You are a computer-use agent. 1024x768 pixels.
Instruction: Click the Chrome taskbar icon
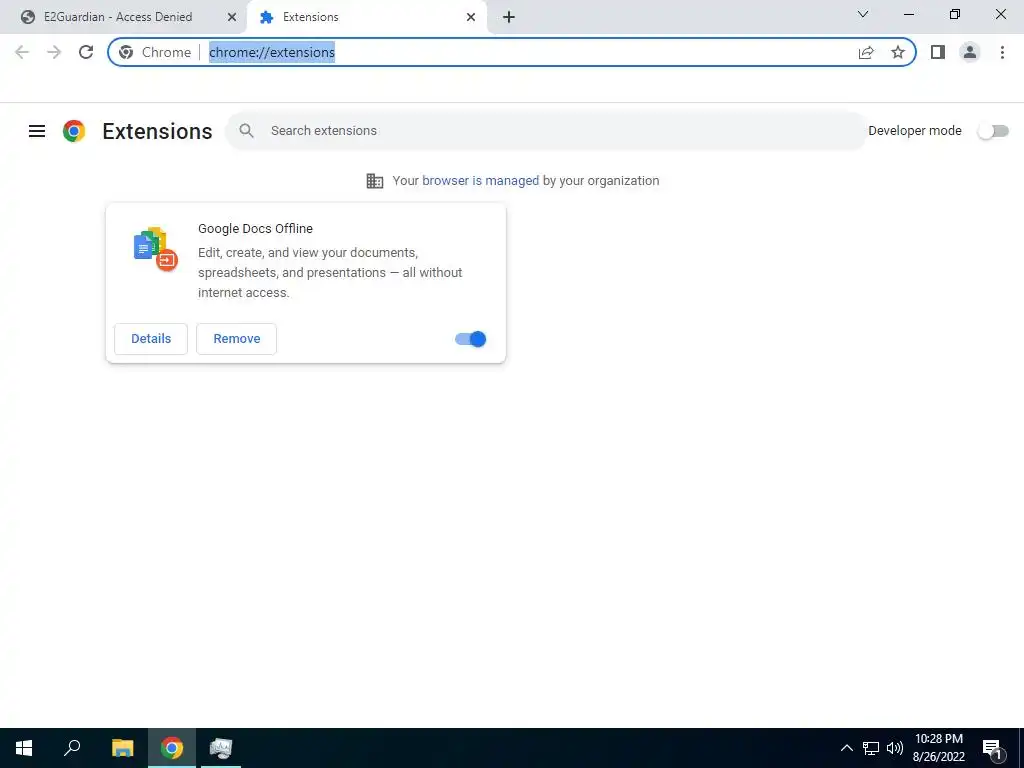pos(172,748)
